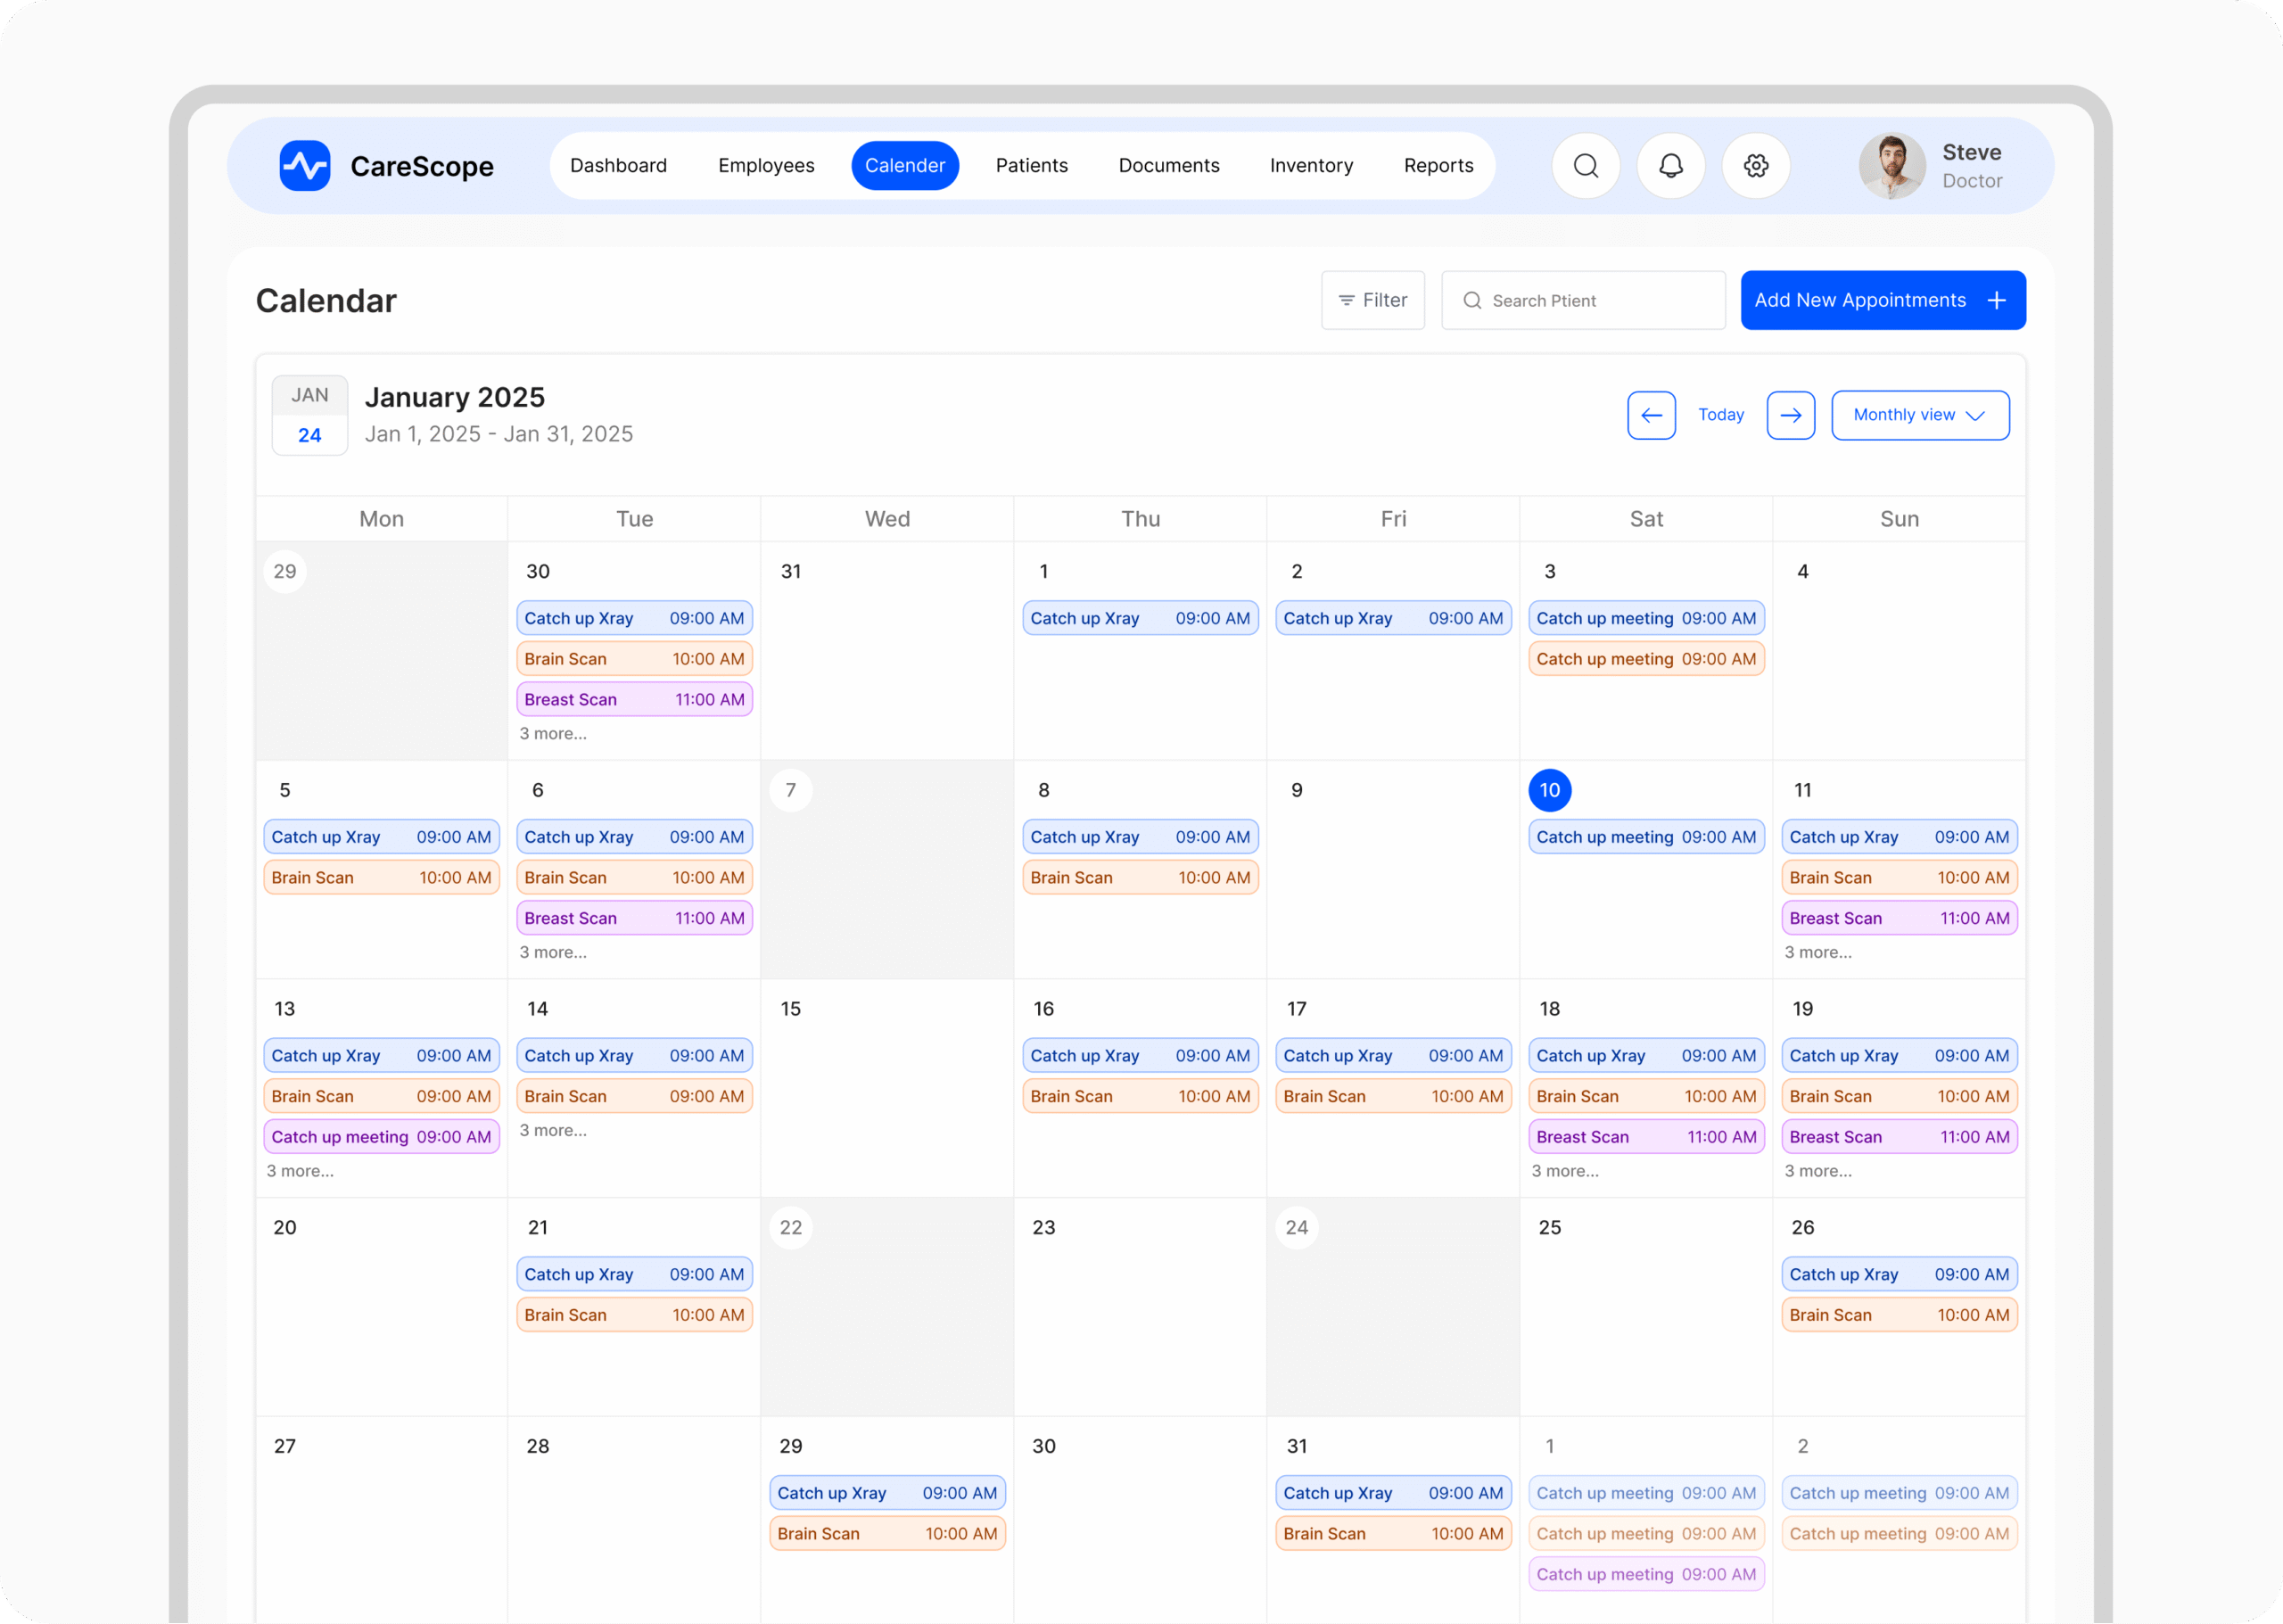Open Breast Scan event on January 18
The width and height of the screenshot is (2283, 1624).
[1646, 1137]
